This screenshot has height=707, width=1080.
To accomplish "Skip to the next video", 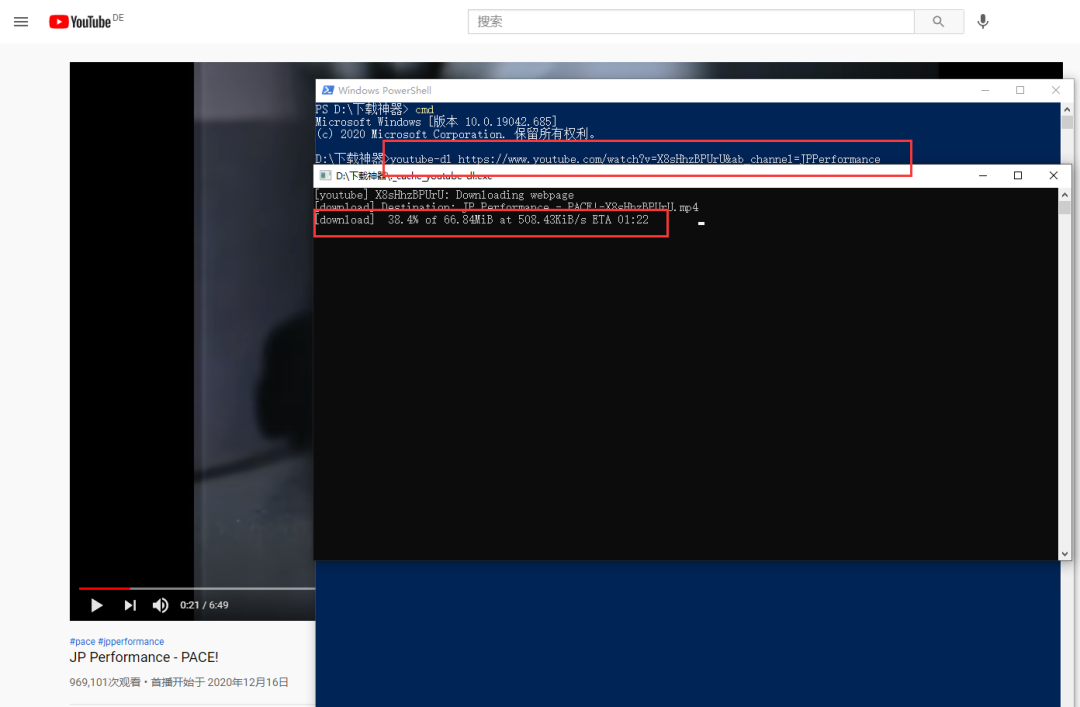I will [129, 605].
